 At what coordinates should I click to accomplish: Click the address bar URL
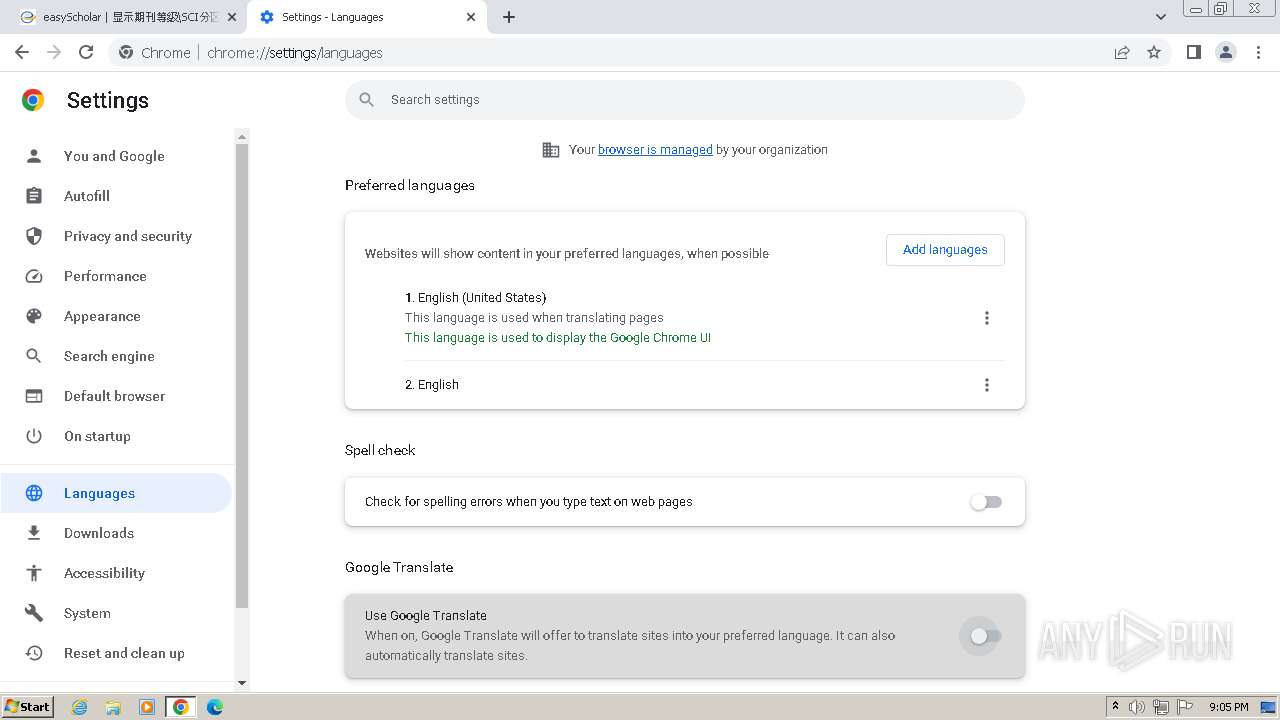click(x=295, y=53)
